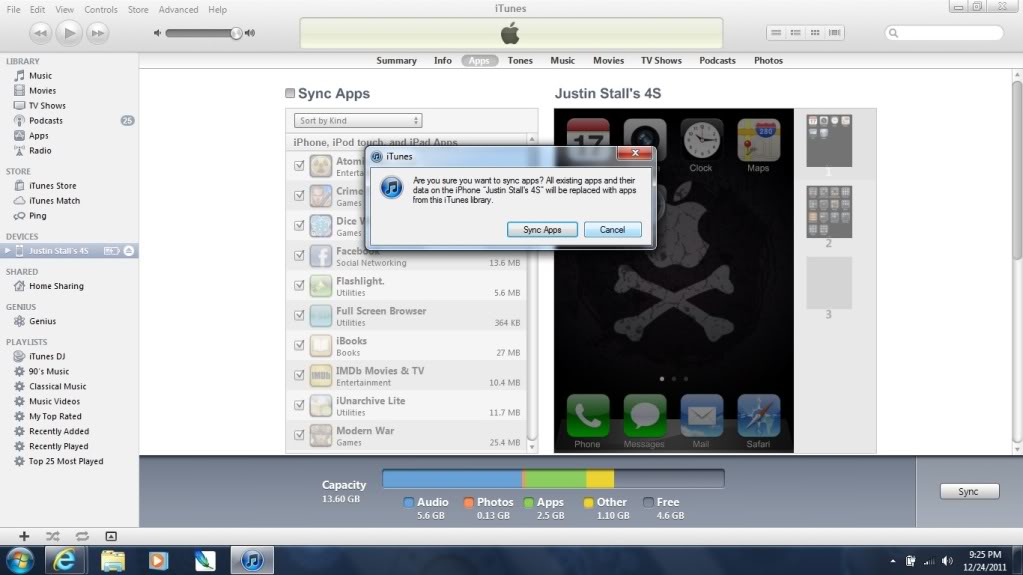
Task: Click the Safari icon on iPhone preview
Action: click(758, 416)
